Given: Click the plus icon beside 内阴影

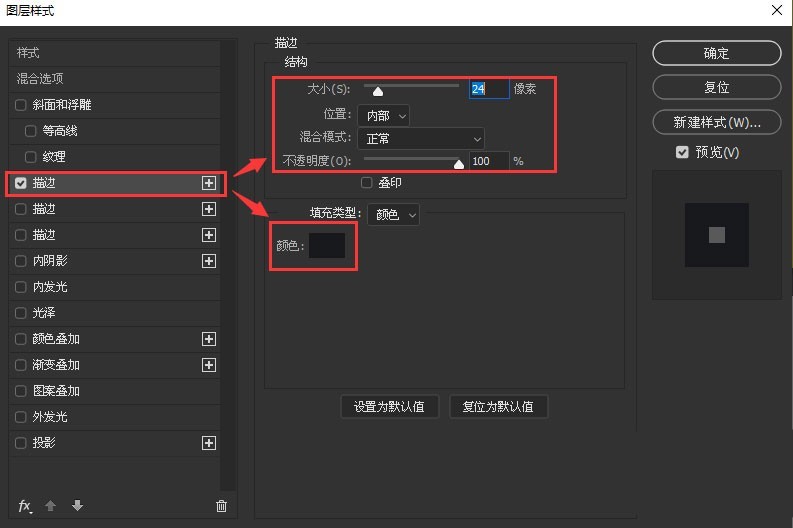Looking at the screenshot, I should (x=209, y=261).
